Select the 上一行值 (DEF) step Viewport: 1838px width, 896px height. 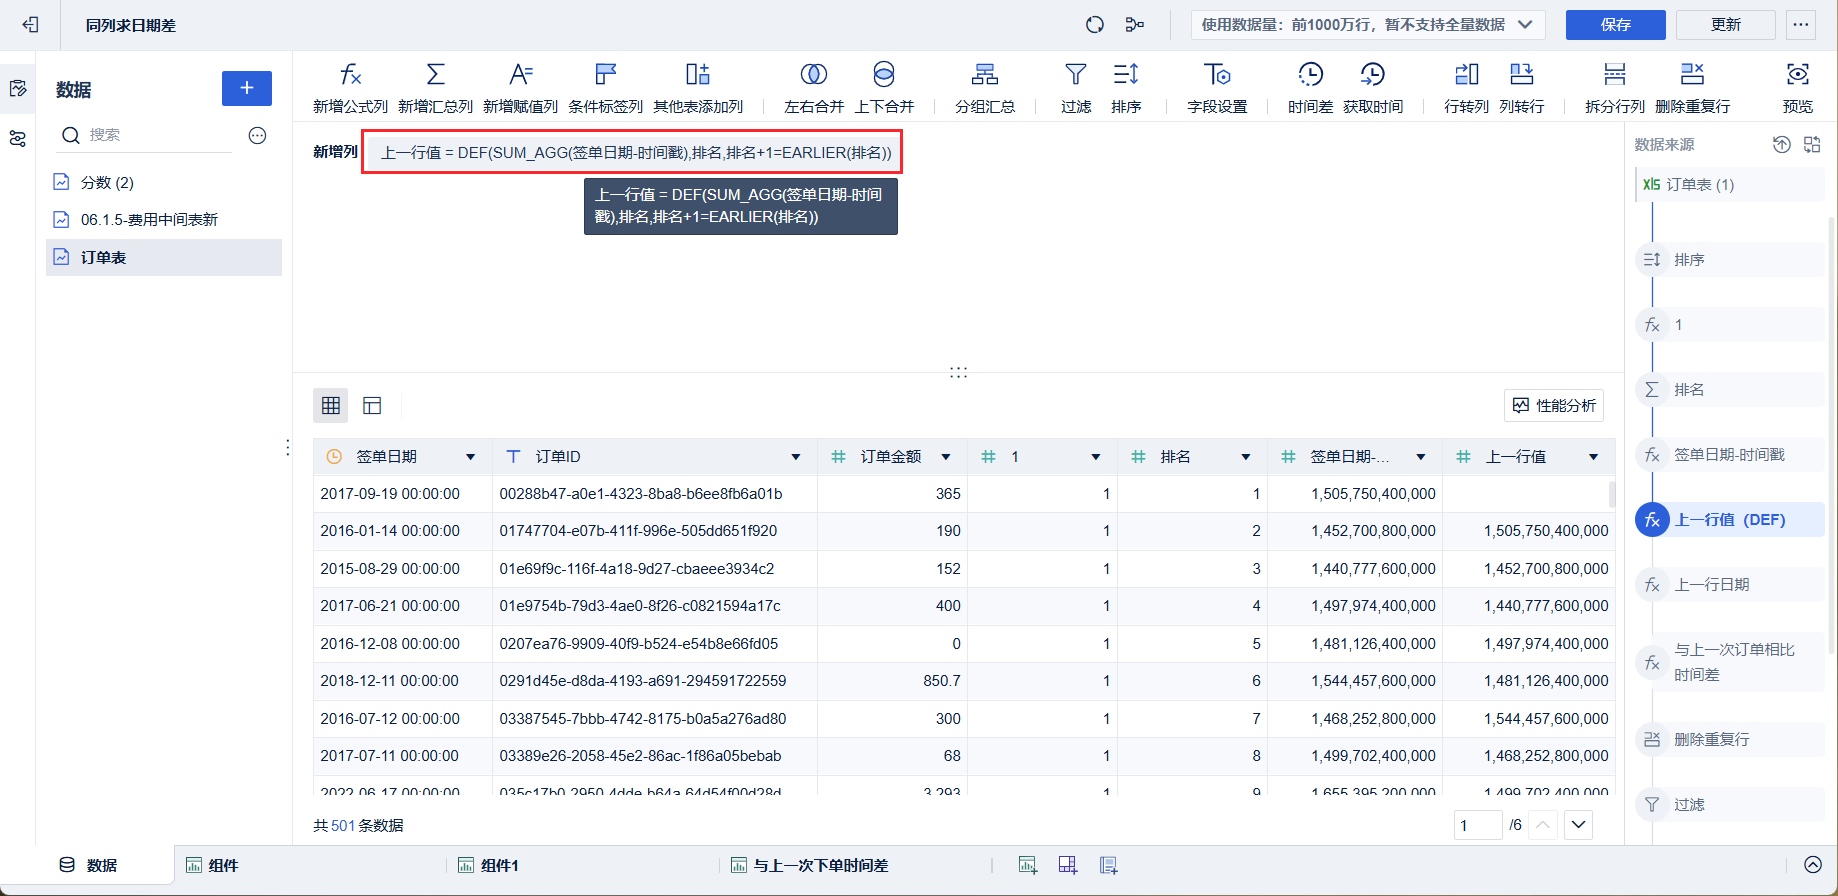point(1730,520)
